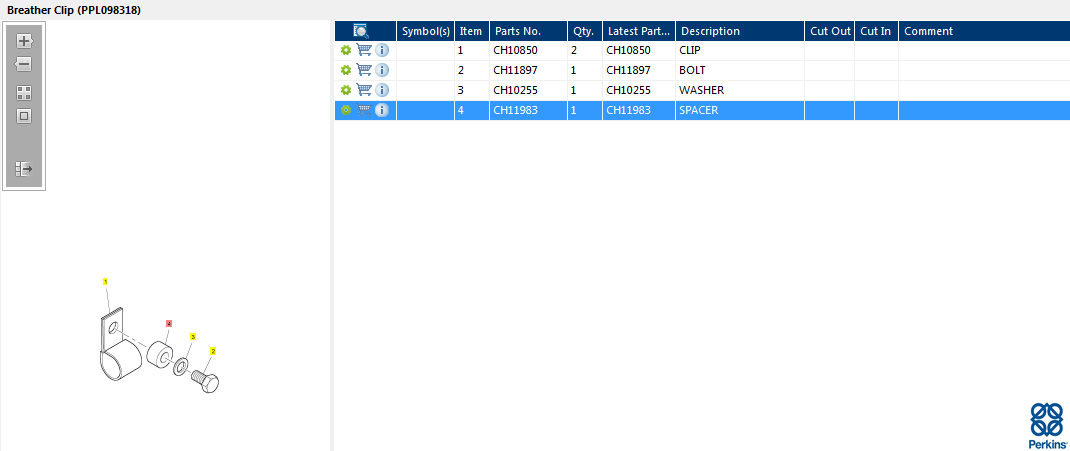The width and height of the screenshot is (1070, 451).
Task: Sort by Description column header
Action: (x=740, y=31)
